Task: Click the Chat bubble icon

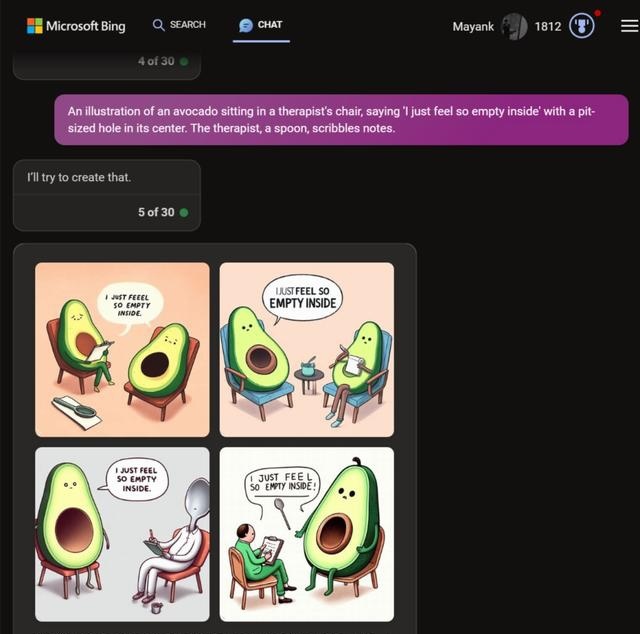Action: point(246,25)
